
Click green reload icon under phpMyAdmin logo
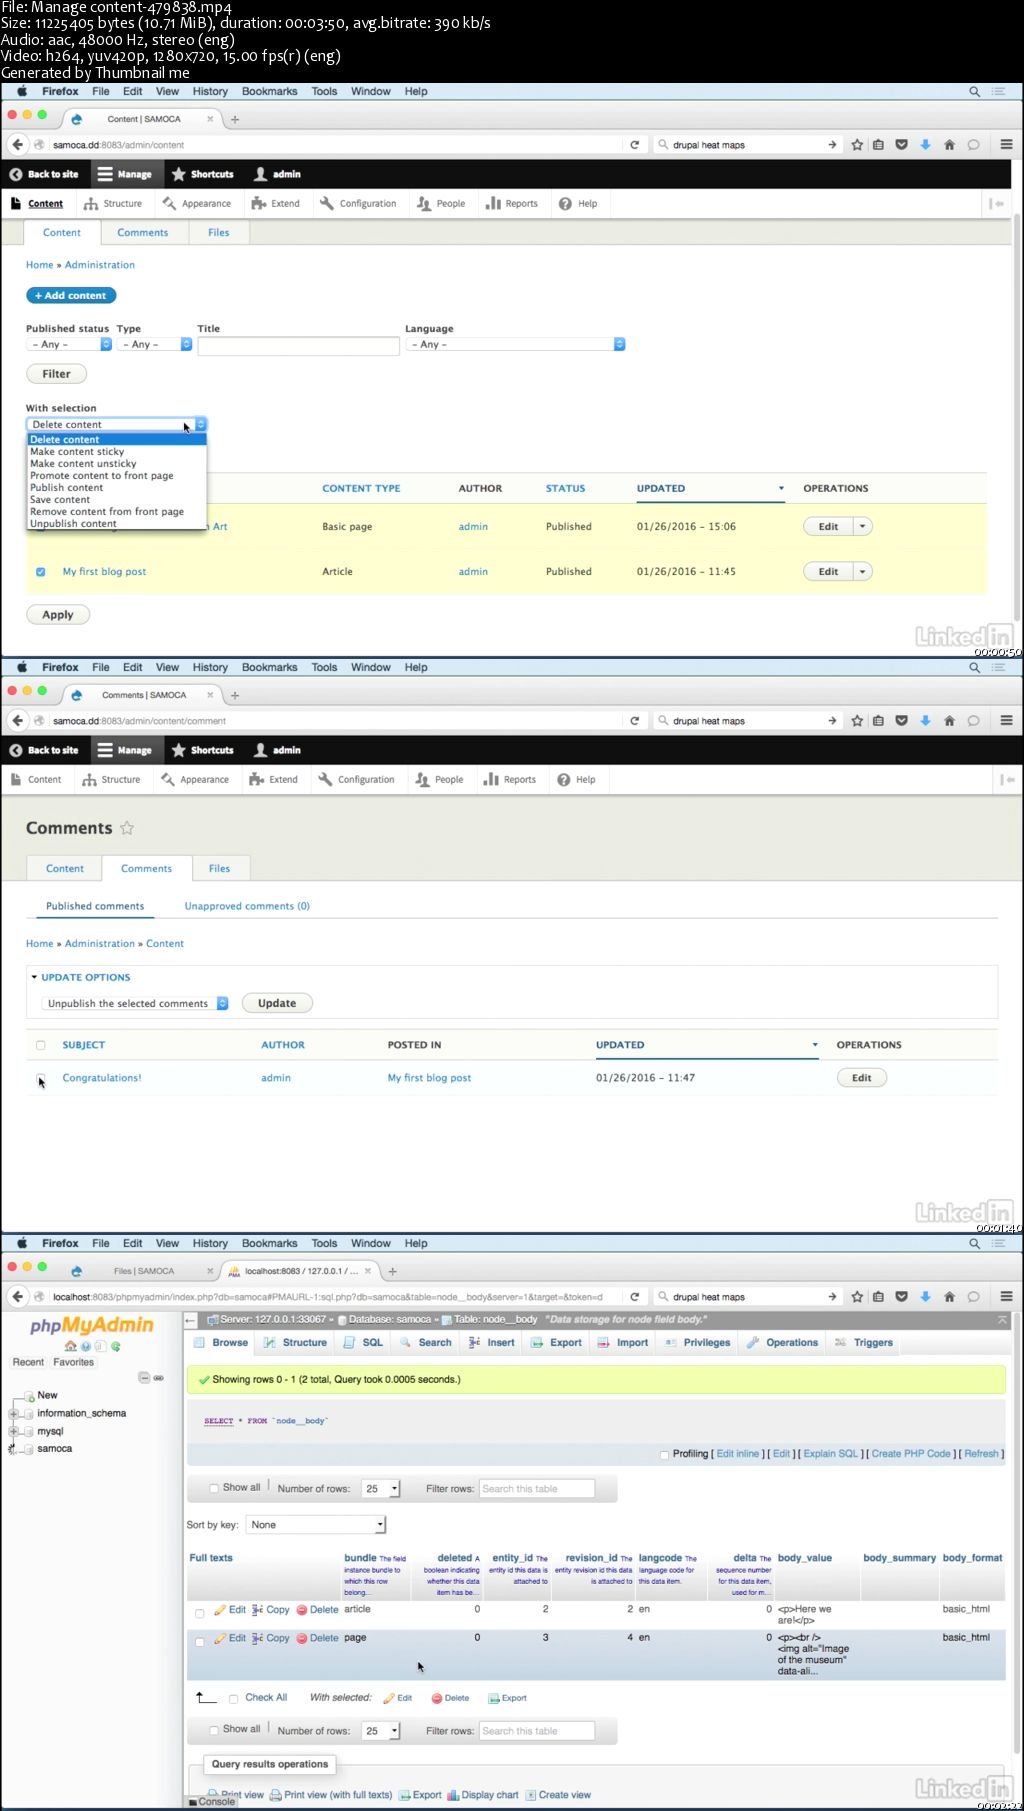point(116,1346)
